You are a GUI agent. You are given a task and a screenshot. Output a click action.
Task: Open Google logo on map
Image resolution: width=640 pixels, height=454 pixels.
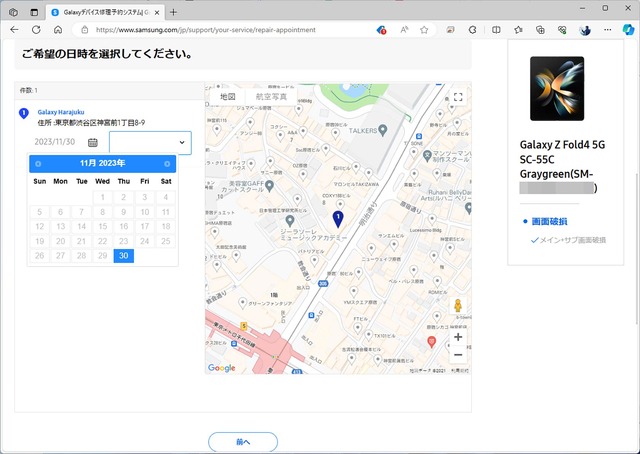(x=221, y=368)
